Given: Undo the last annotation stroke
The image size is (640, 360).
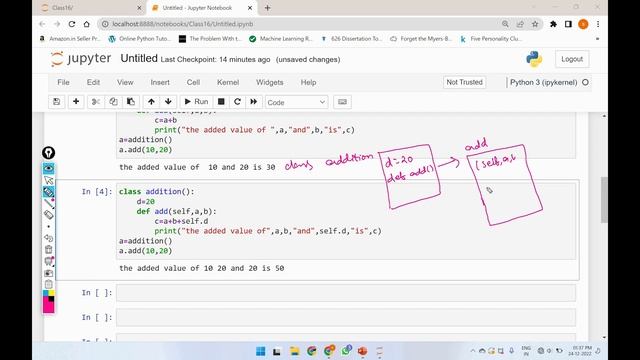Looking at the screenshot, I should [x=49, y=238].
